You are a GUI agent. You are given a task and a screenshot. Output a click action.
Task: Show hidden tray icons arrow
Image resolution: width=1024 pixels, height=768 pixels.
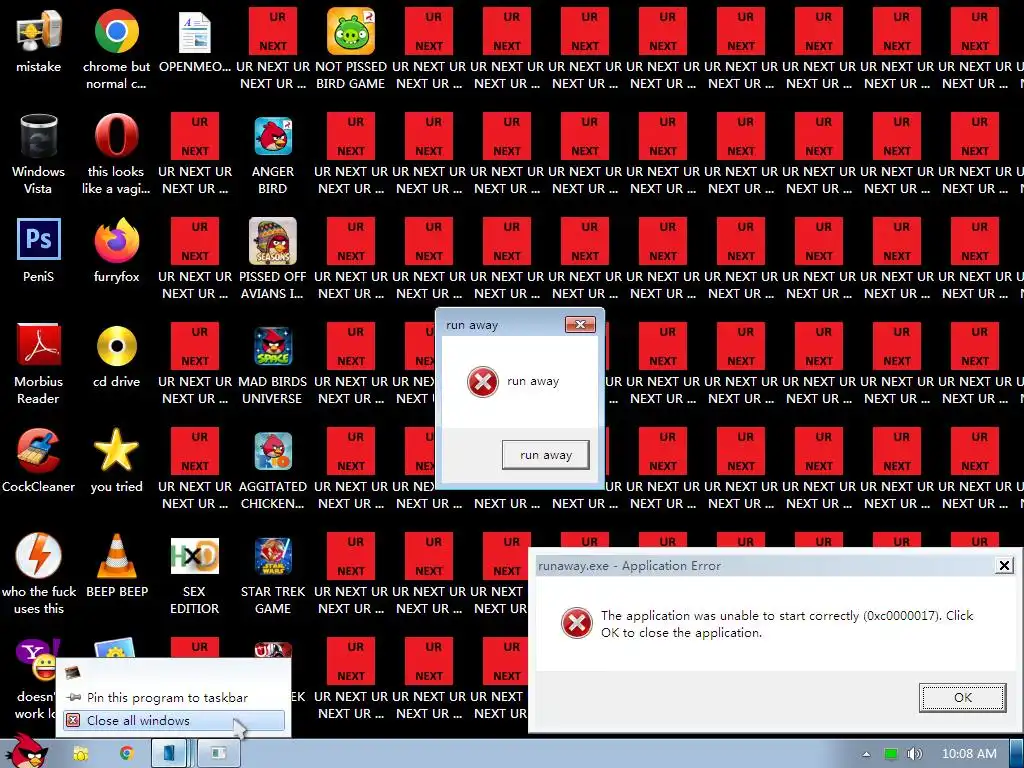(x=866, y=754)
